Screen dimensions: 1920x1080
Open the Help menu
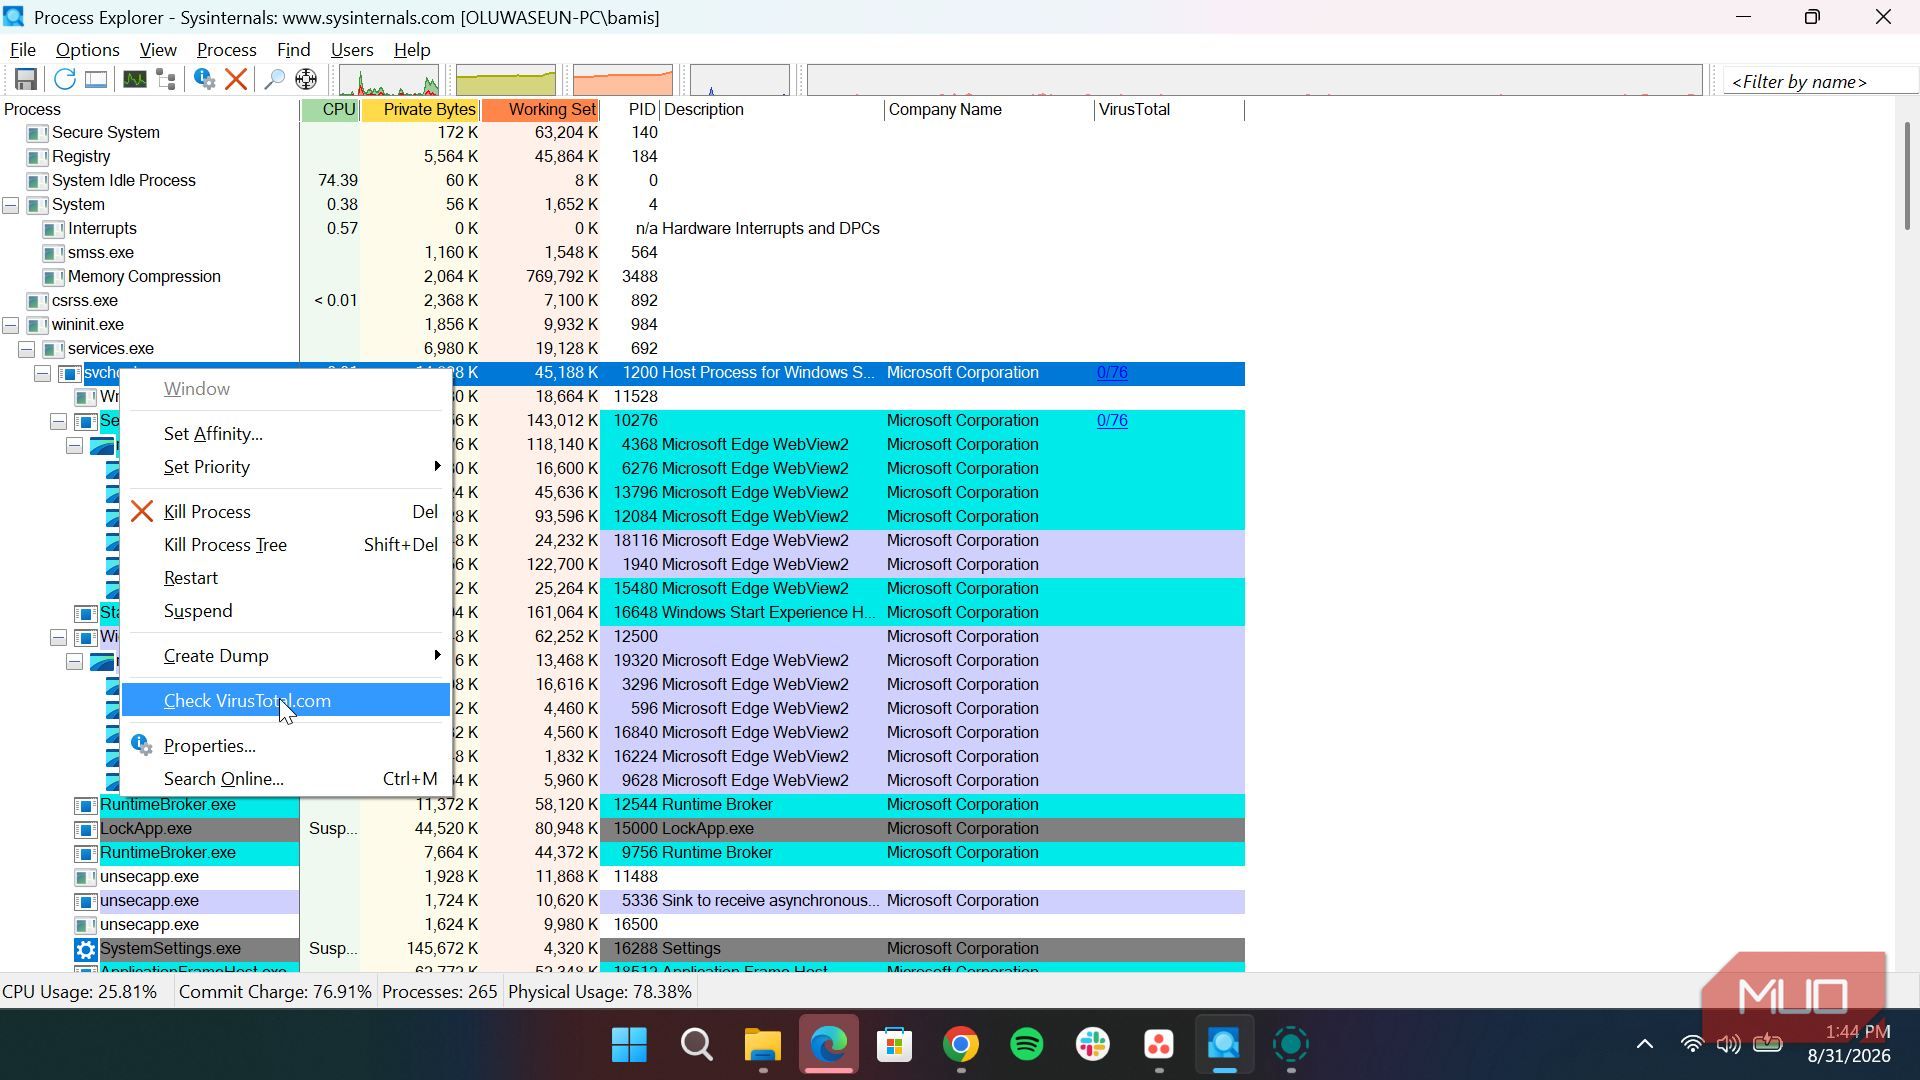tap(412, 50)
